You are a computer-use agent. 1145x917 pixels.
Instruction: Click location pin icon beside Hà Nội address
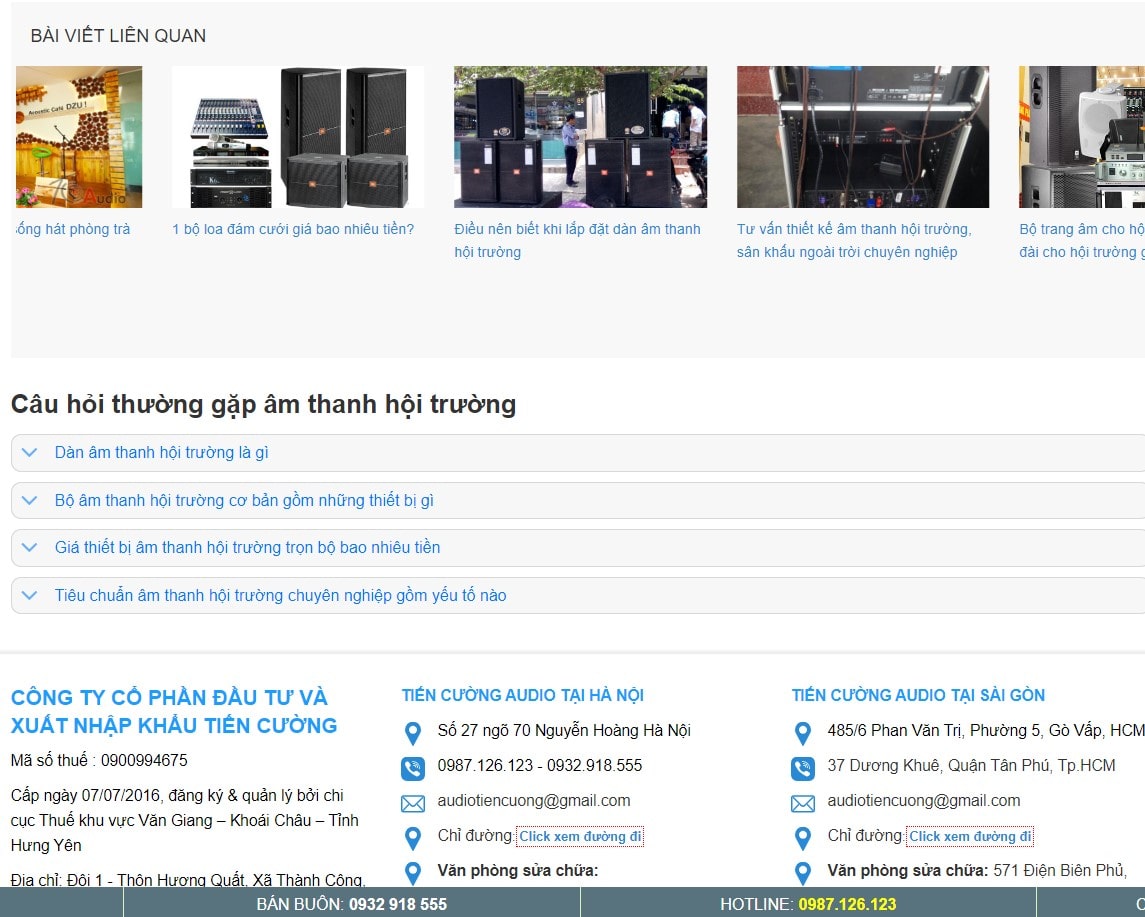pos(413,733)
